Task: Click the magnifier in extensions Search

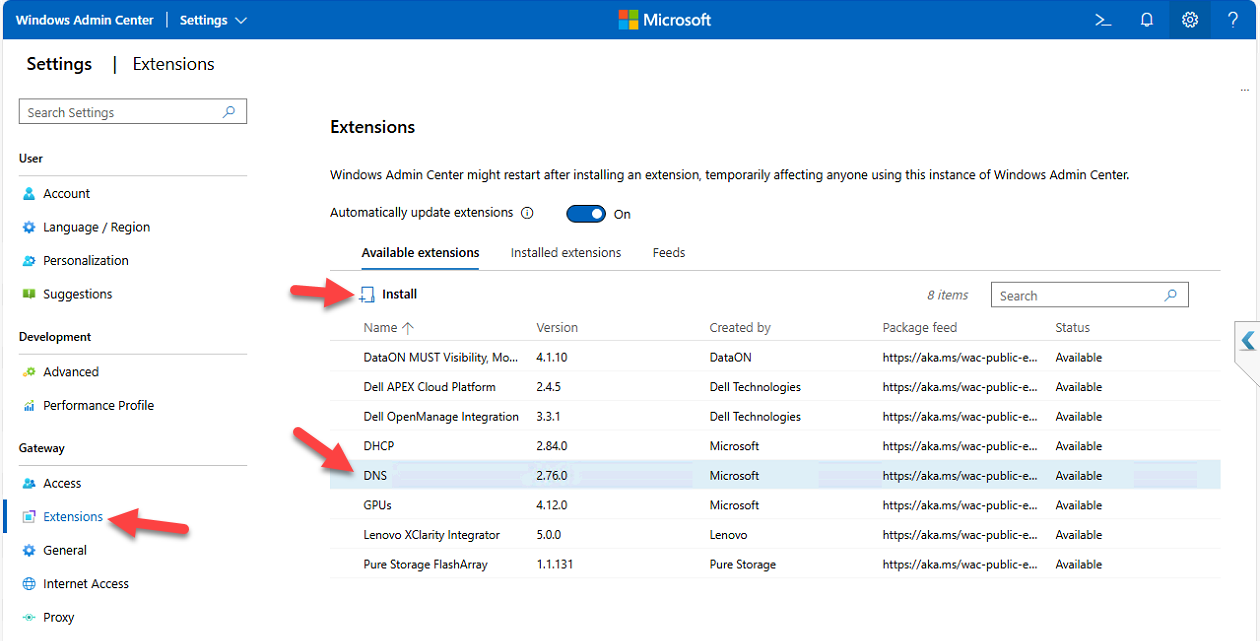Action: [x=1171, y=295]
